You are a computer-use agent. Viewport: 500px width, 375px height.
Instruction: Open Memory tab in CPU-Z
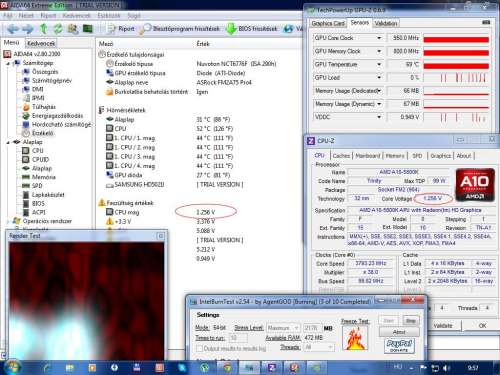pyautogui.click(x=395, y=156)
